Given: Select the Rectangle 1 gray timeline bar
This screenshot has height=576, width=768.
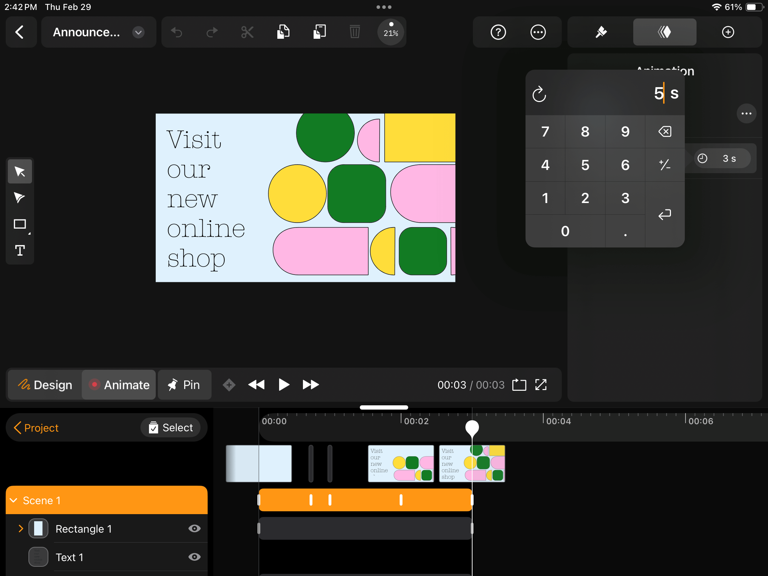Looking at the screenshot, I should pyautogui.click(x=365, y=528).
